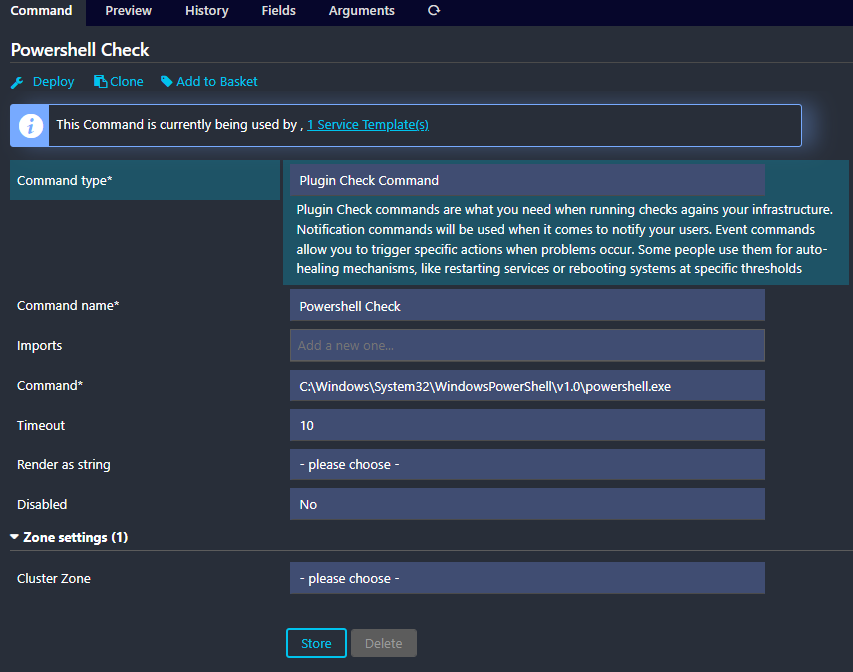Open the 1 Service Template(s) link
This screenshot has height=672, width=853.
point(367,125)
